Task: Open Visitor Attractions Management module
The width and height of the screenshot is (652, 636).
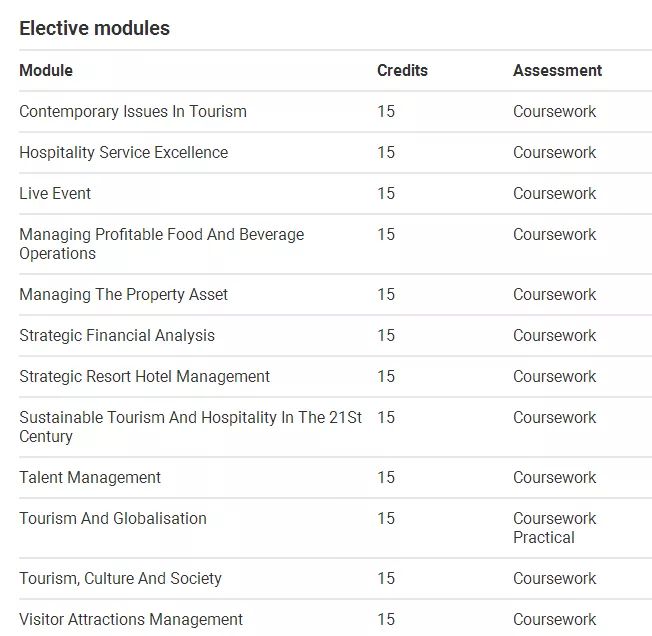Action: (131, 619)
